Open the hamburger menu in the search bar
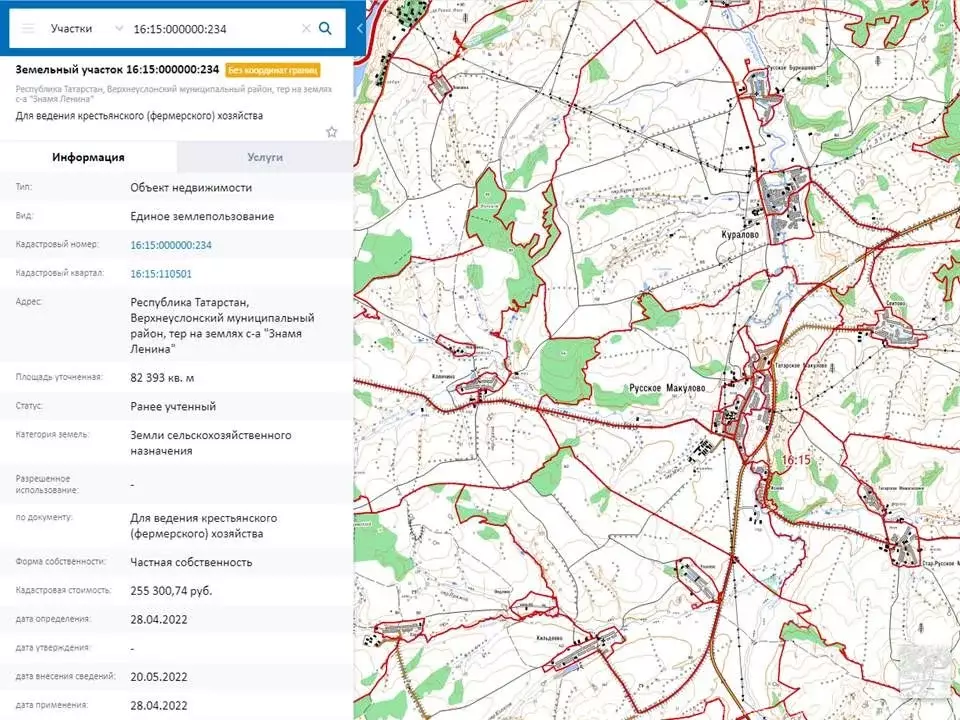960x720 pixels. [28, 29]
